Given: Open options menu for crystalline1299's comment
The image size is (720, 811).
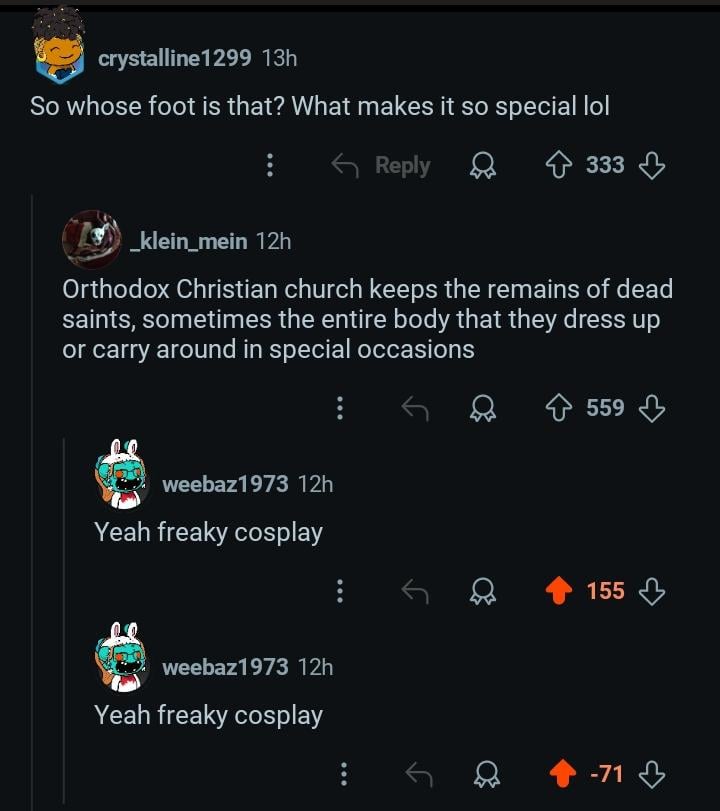Looking at the screenshot, I should 269,165.
